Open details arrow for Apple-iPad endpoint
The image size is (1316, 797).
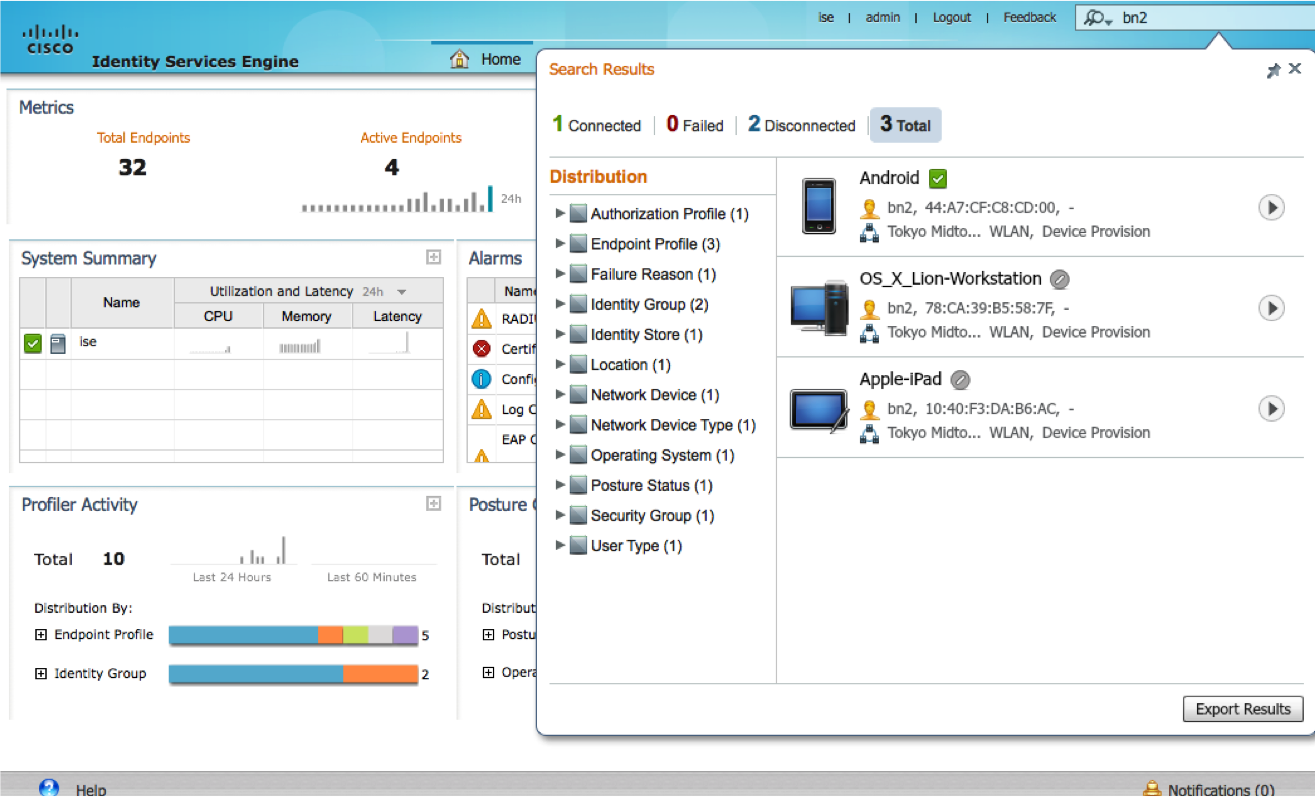click(1271, 409)
